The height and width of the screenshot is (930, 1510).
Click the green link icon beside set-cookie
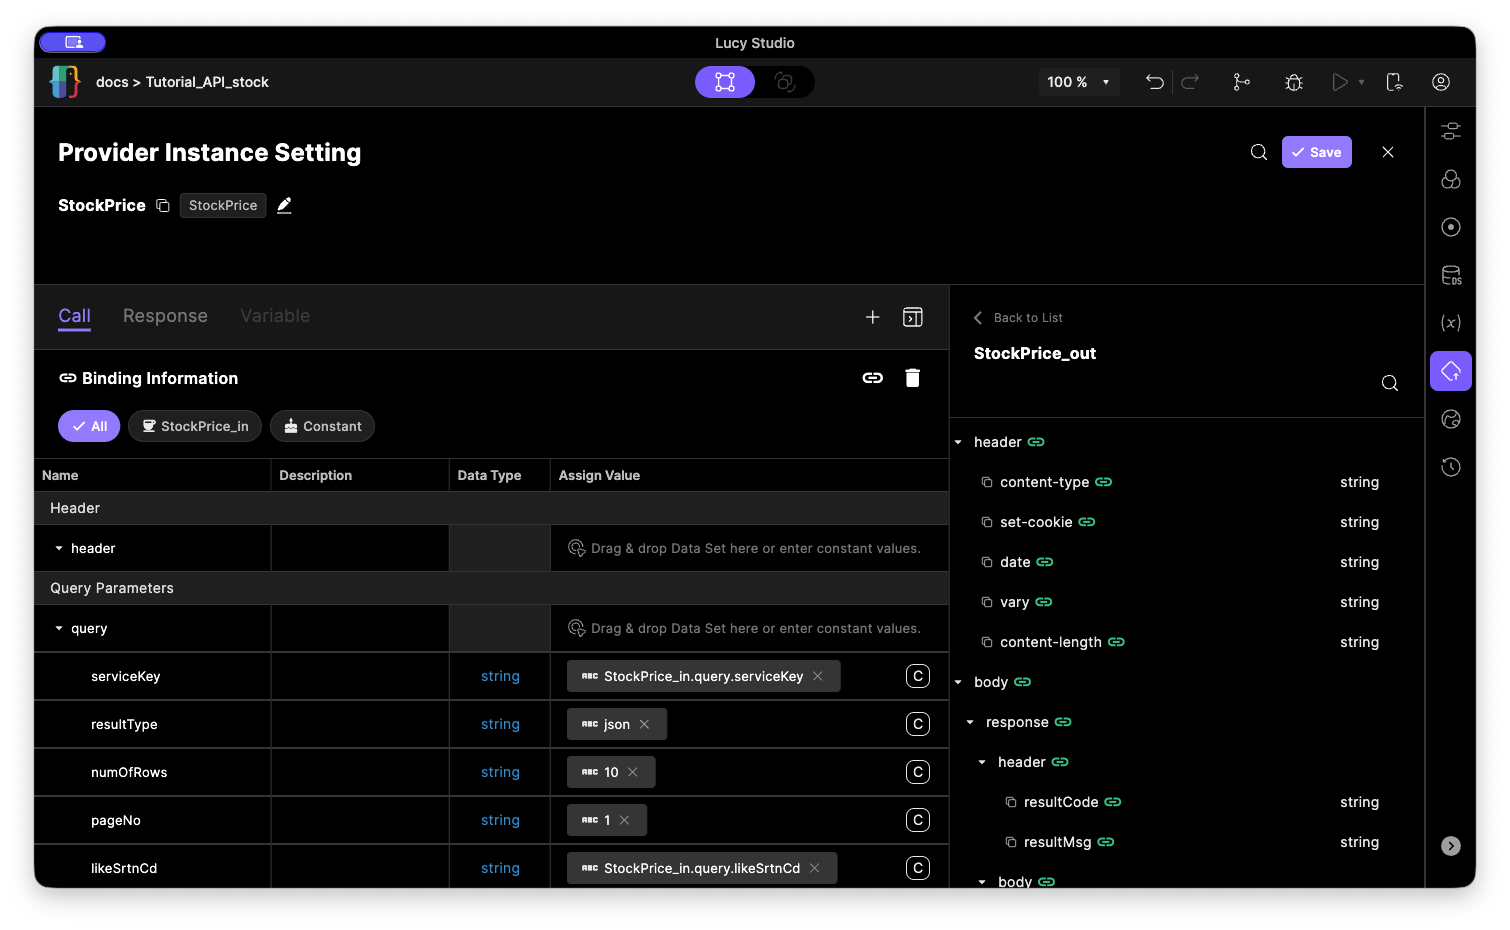tap(1087, 522)
